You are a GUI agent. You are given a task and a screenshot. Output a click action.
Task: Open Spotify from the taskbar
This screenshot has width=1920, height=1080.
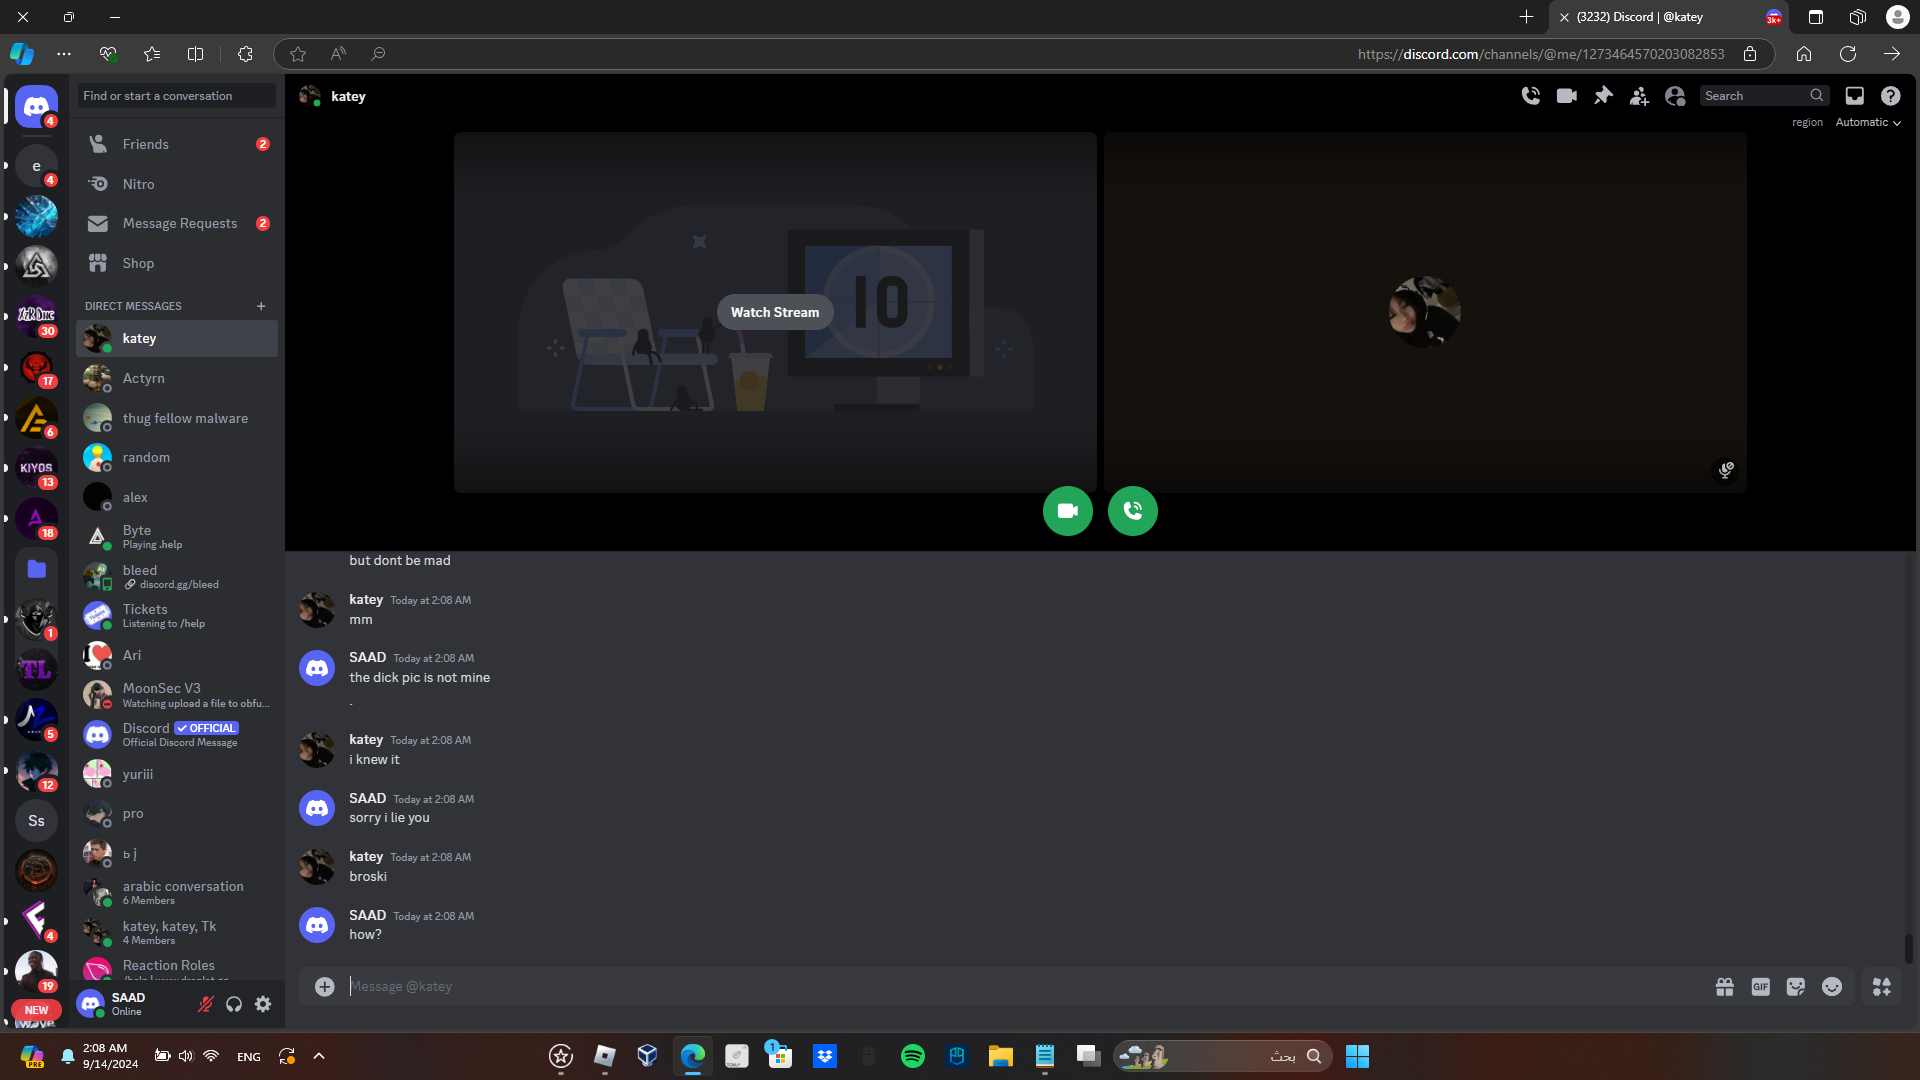point(912,1056)
